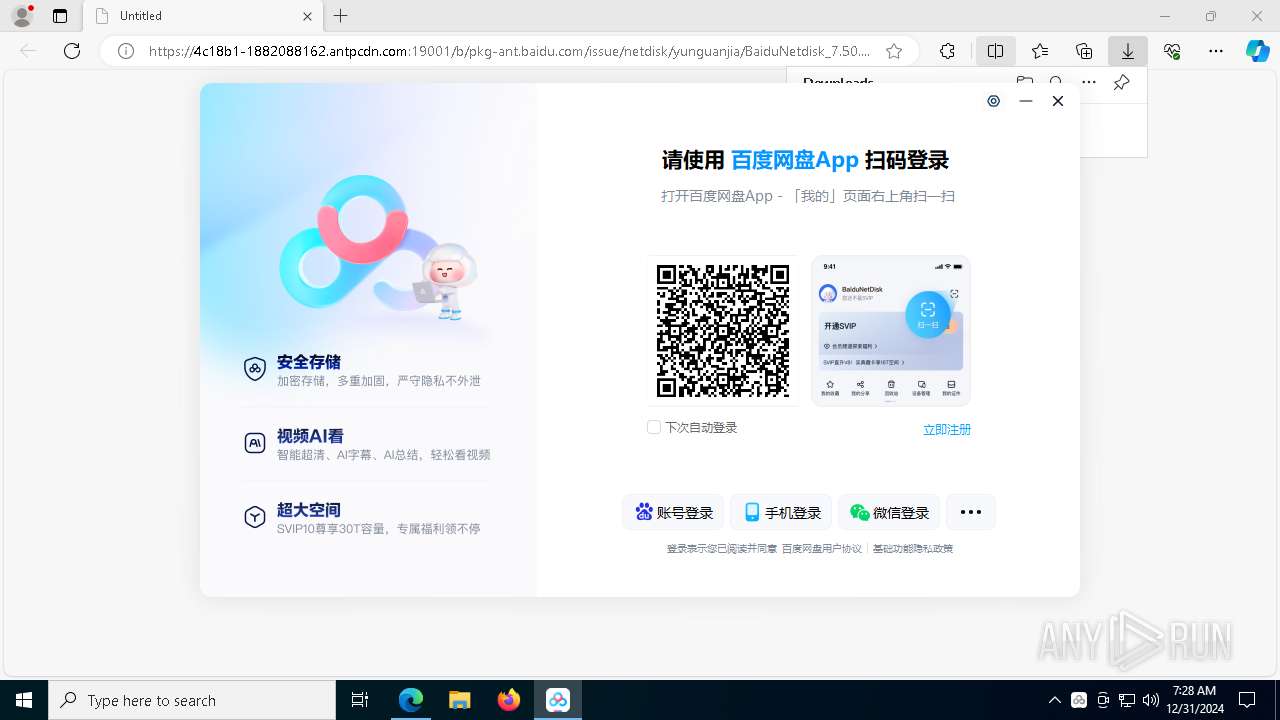Viewport: 1280px width, 720px height.
Task: Click the 超大空间 heading text
Action: click(x=309, y=510)
